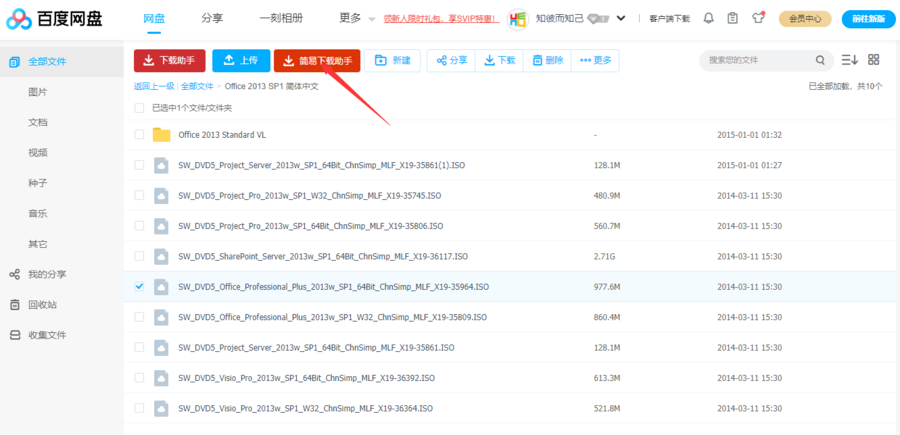Click the SVIP promotion link
This screenshot has height=435, width=900.
[441, 19]
